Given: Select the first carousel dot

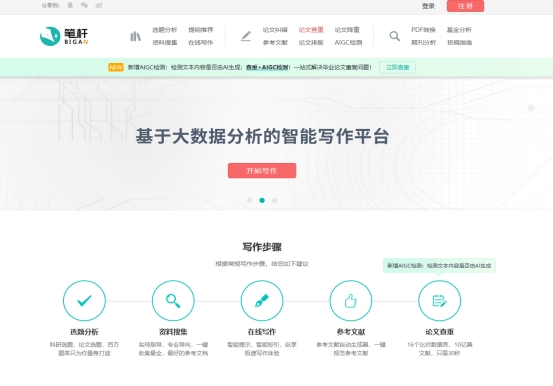Looking at the screenshot, I should click(250, 200).
